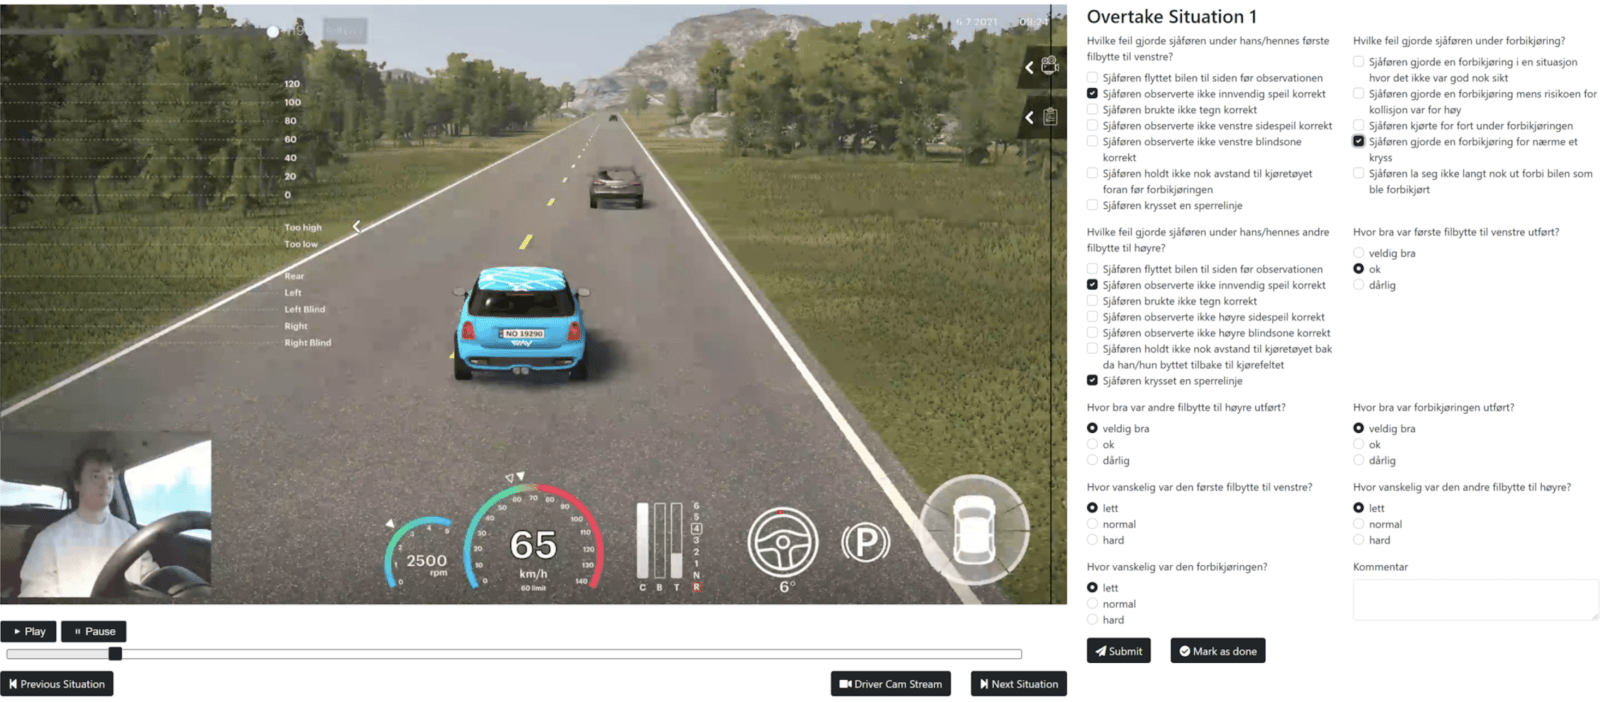1600x702 pixels.
Task: Click the driver webcam thumbnail
Action: 106,517
